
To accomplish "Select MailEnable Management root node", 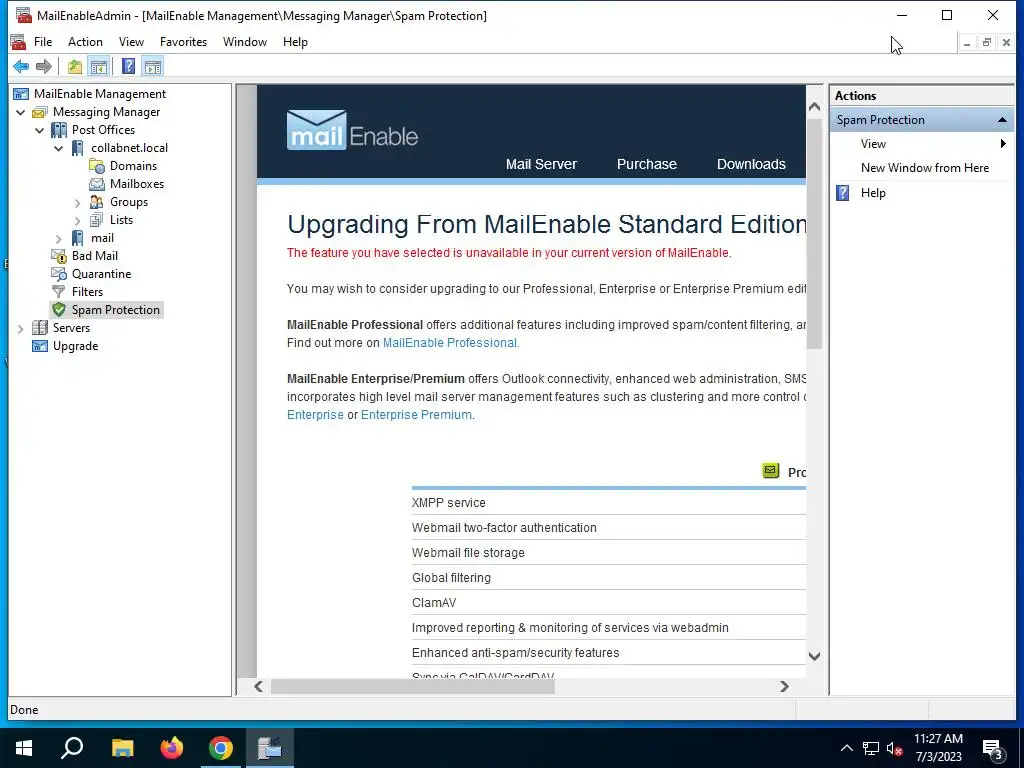I will [x=99, y=94].
